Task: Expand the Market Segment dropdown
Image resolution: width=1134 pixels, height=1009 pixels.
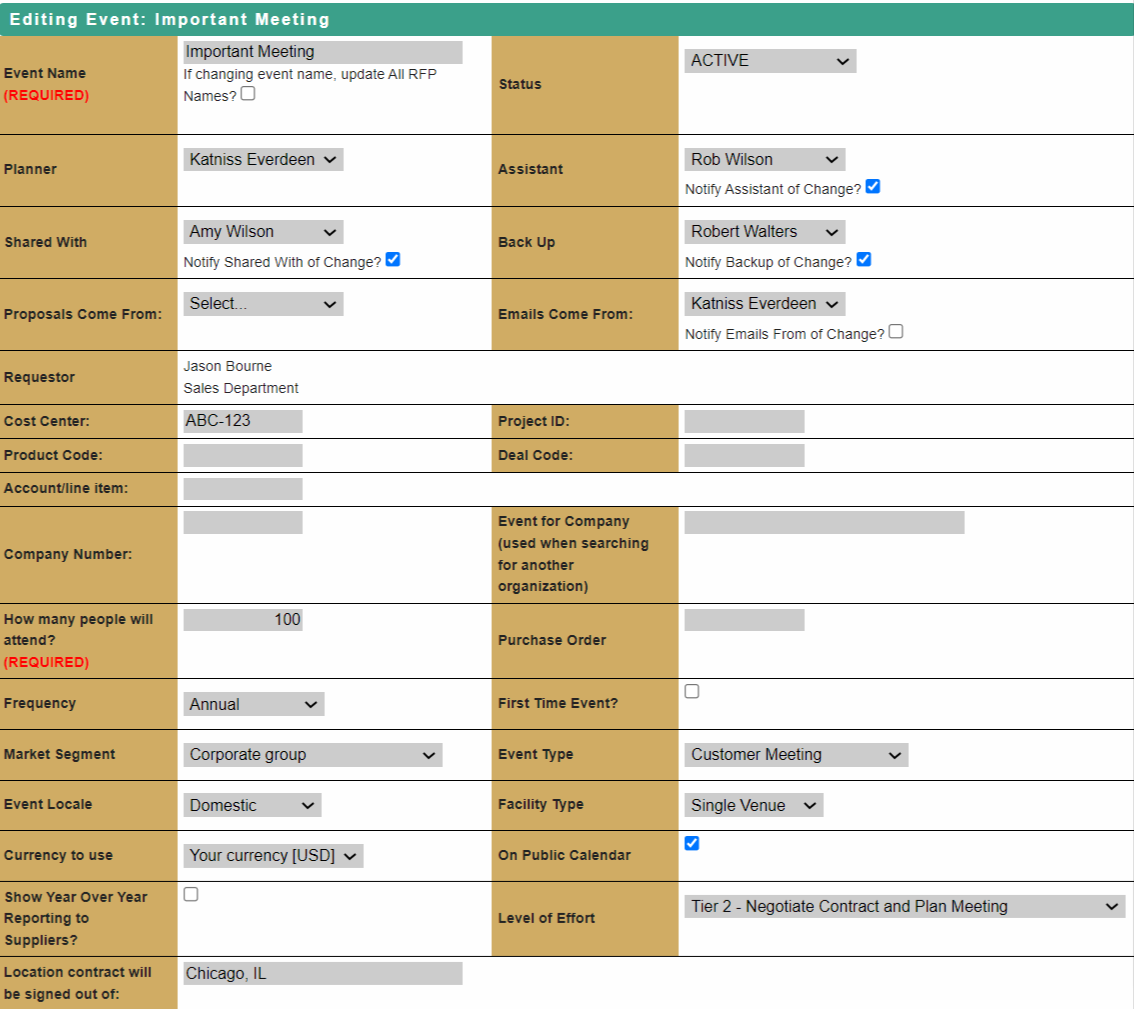Action: [312, 755]
